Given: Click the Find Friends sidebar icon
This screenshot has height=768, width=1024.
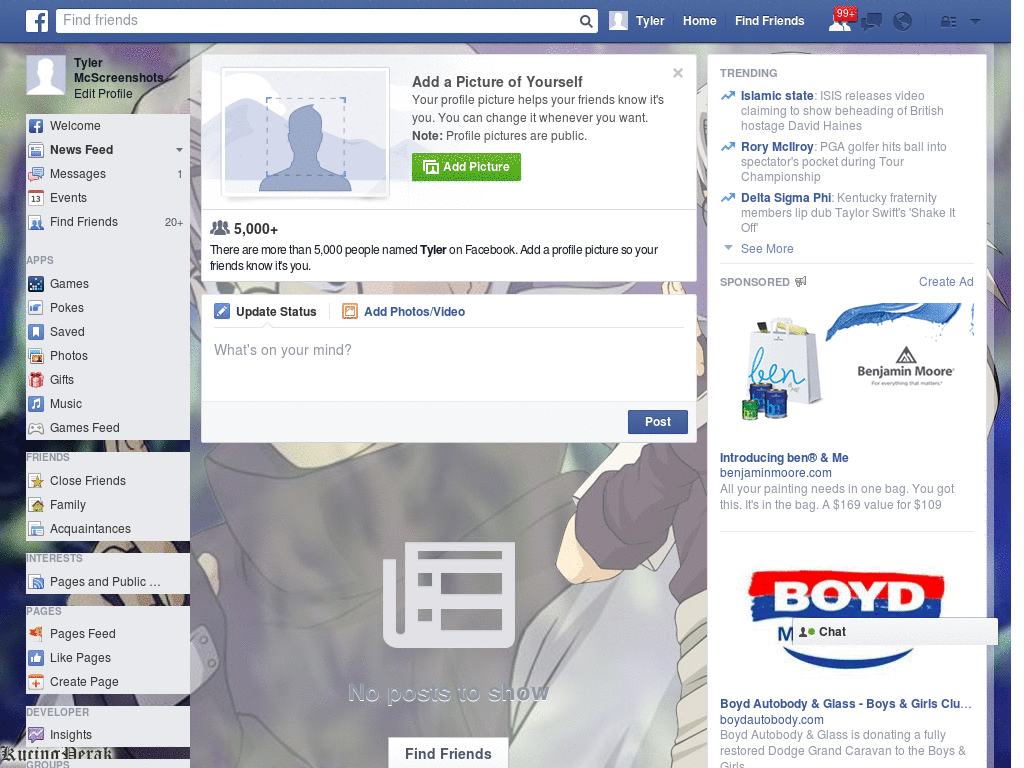Looking at the screenshot, I should 36,222.
